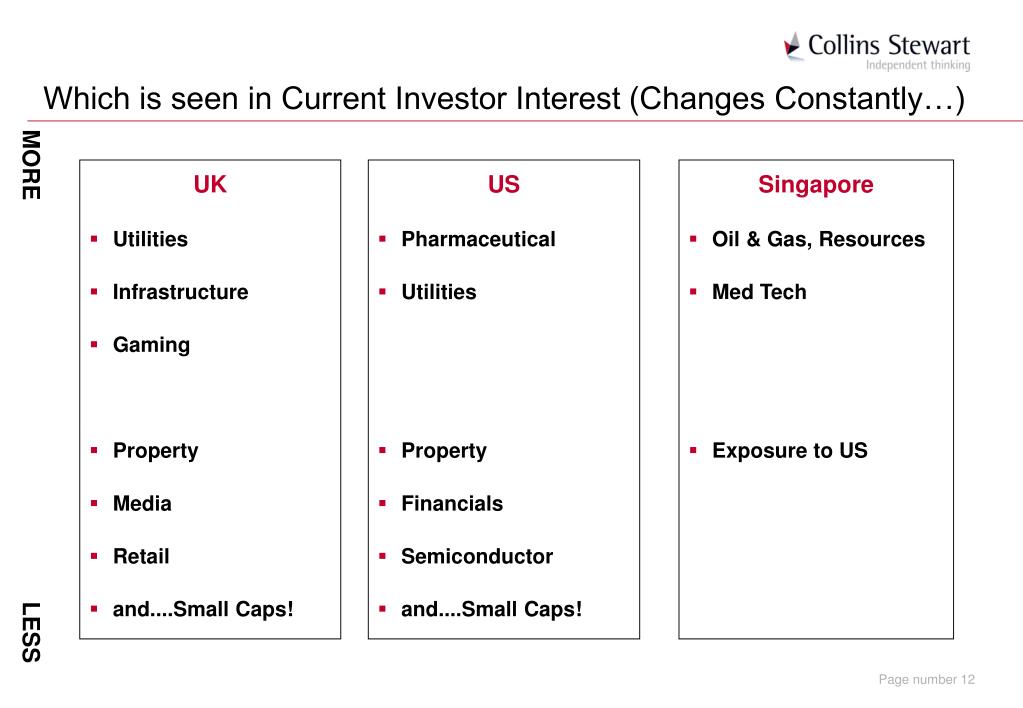Select the US column heading
This screenshot has height=708, width=1023.
tap(504, 184)
